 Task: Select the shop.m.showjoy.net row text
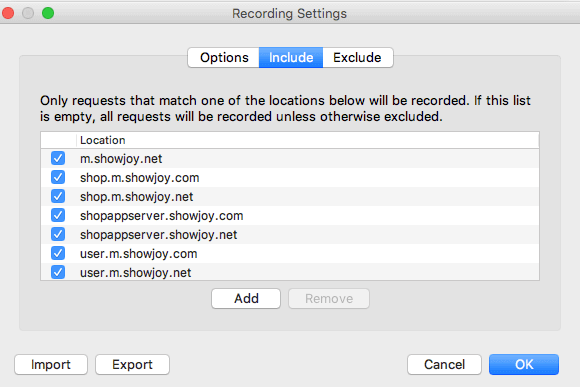point(136,196)
